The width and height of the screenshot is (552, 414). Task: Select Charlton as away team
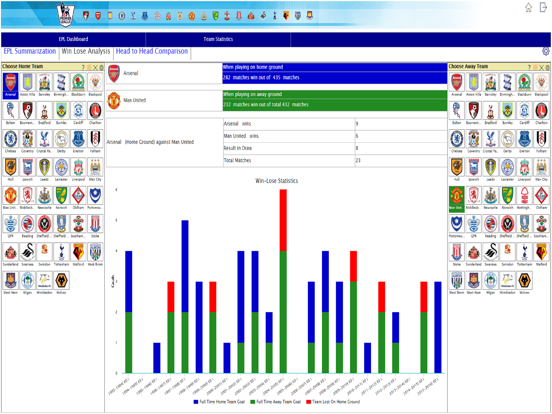pos(541,113)
